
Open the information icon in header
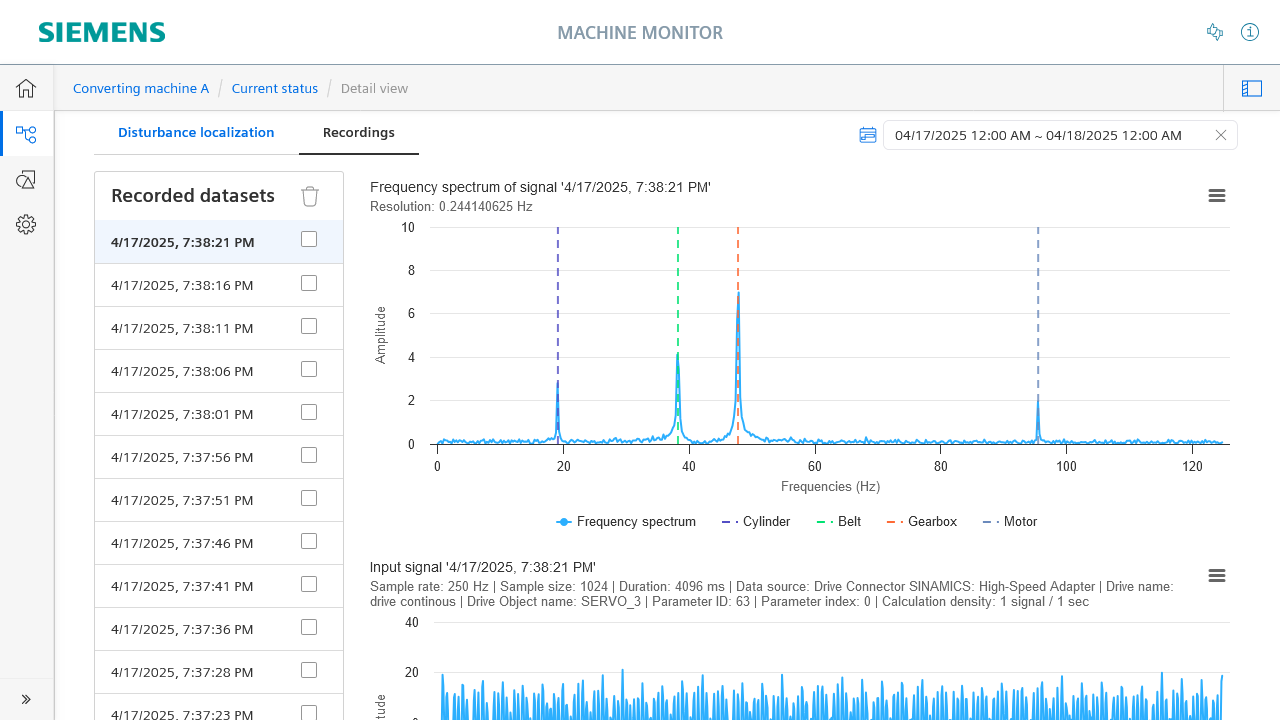tap(1250, 32)
